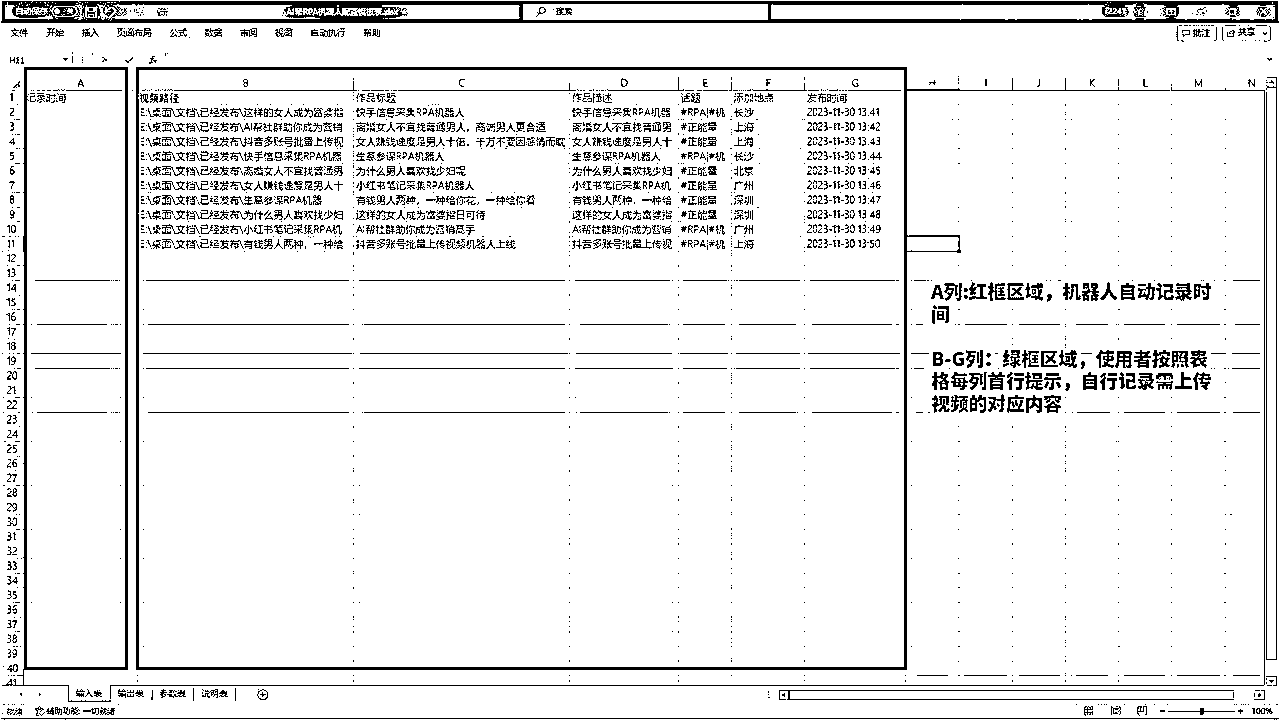Open the 审阅 ribbon tab
The width and height of the screenshot is (1280, 720).
pyautogui.click(x=248, y=33)
